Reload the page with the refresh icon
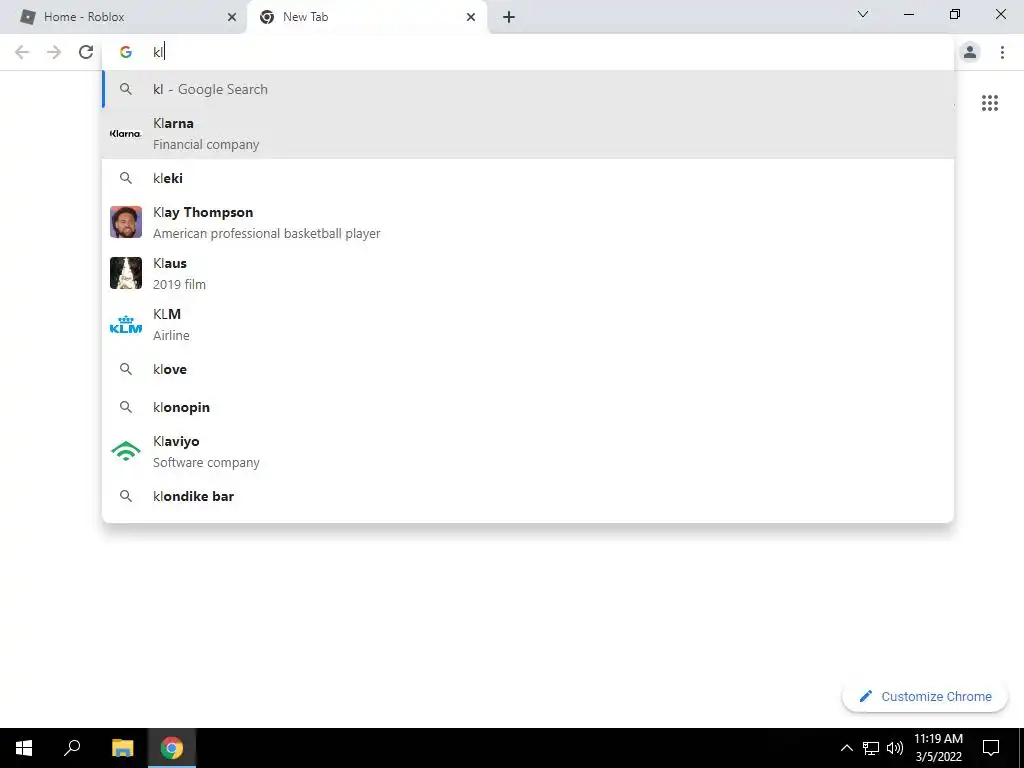Viewport: 1024px width, 768px height. coord(86,52)
